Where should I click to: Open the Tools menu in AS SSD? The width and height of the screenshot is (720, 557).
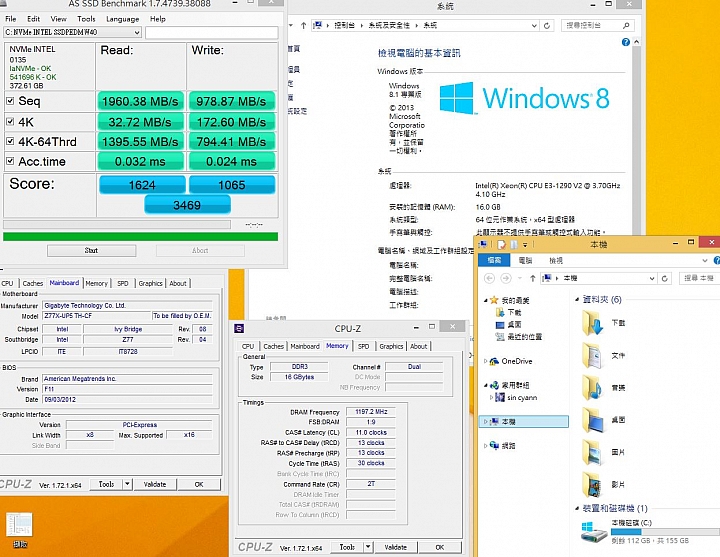[x=86, y=19]
